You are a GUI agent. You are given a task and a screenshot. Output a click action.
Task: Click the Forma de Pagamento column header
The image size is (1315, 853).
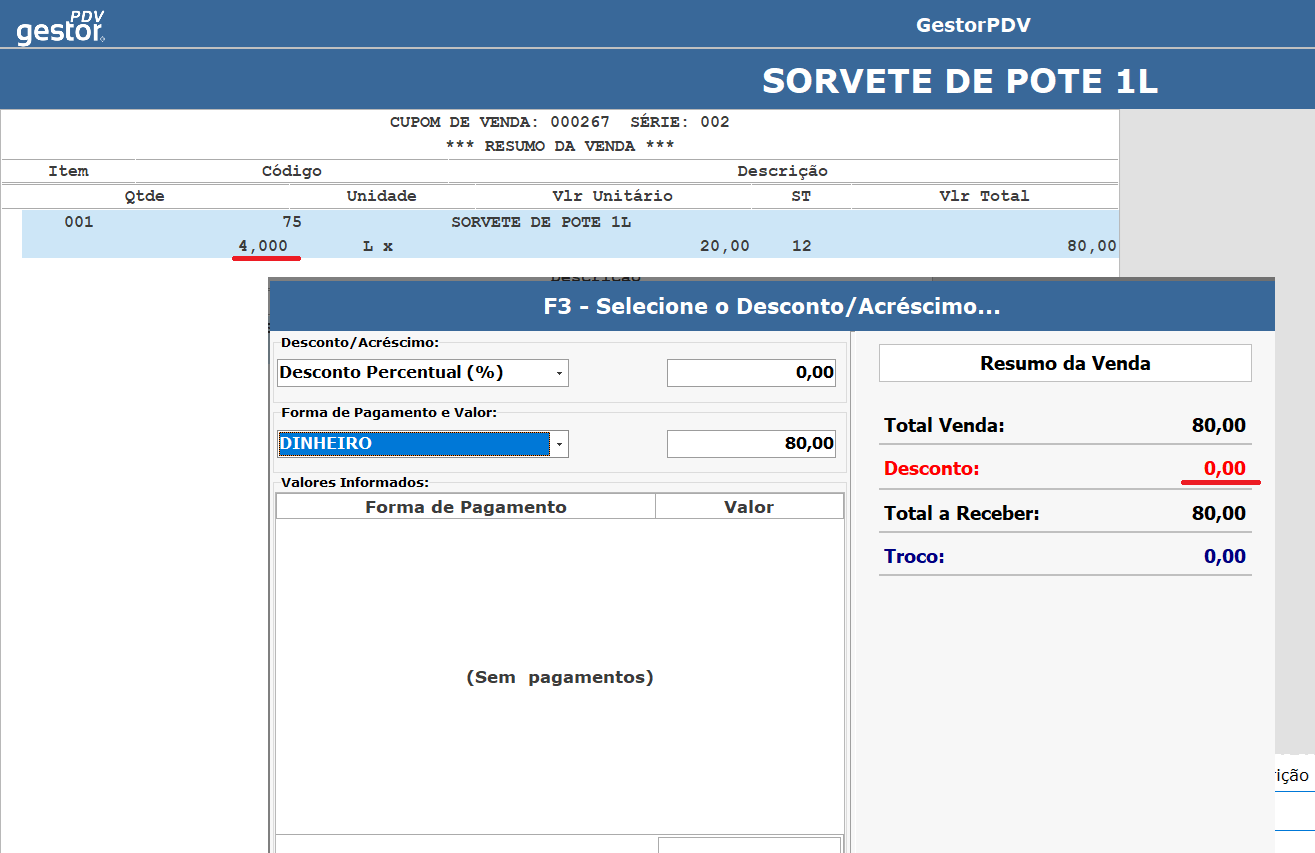click(465, 507)
